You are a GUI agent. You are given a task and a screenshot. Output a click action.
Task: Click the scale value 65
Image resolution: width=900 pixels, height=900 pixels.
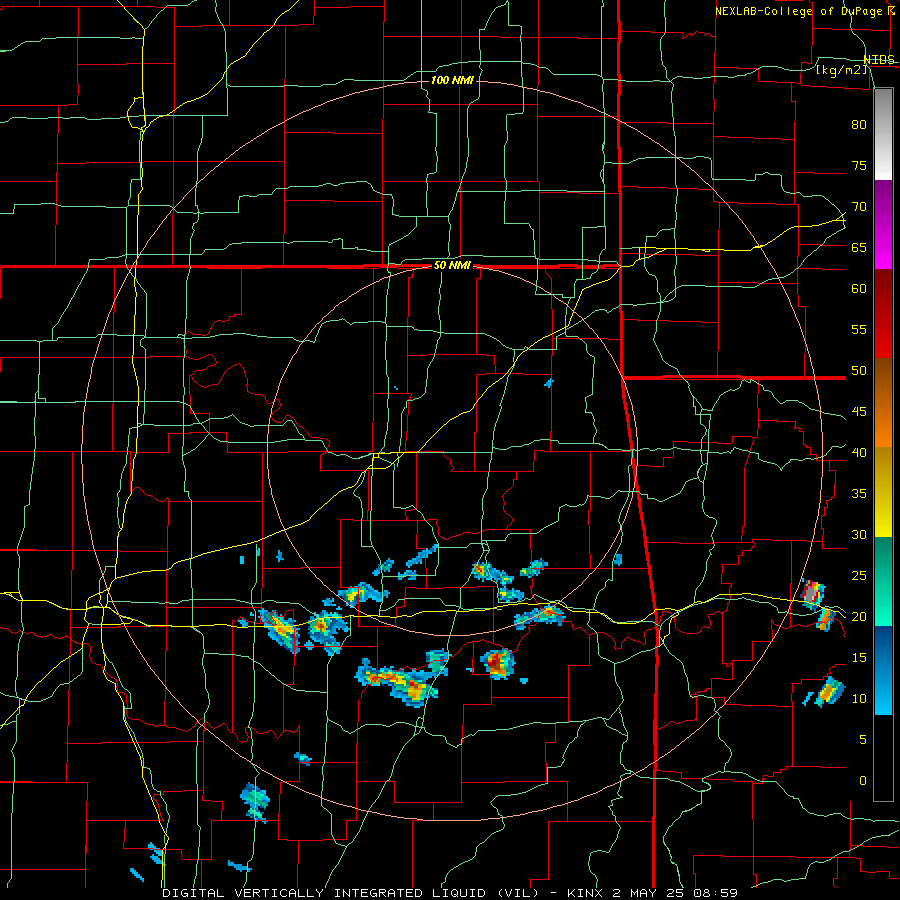coord(859,247)
